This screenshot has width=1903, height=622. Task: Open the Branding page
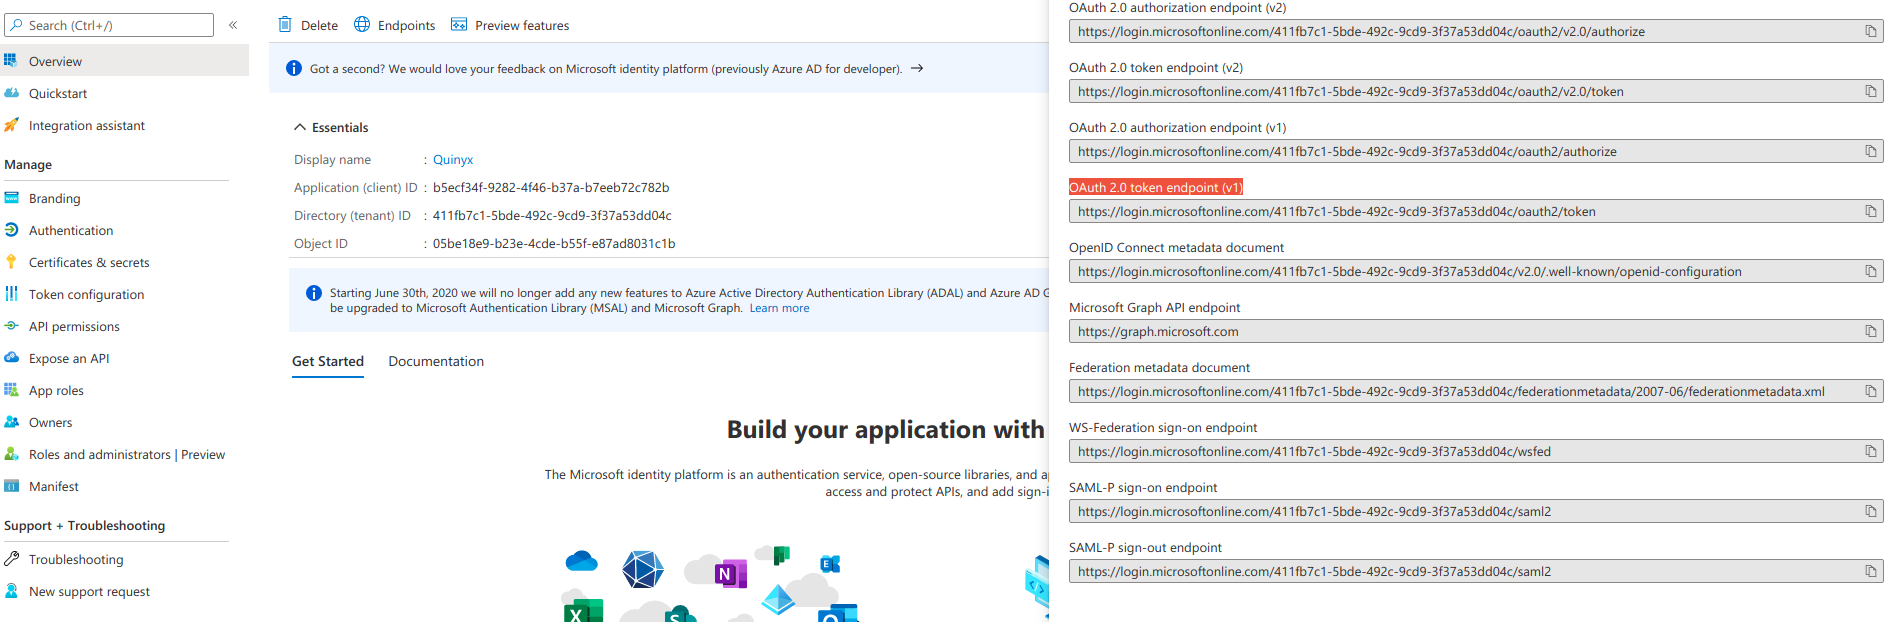[54, 199]
